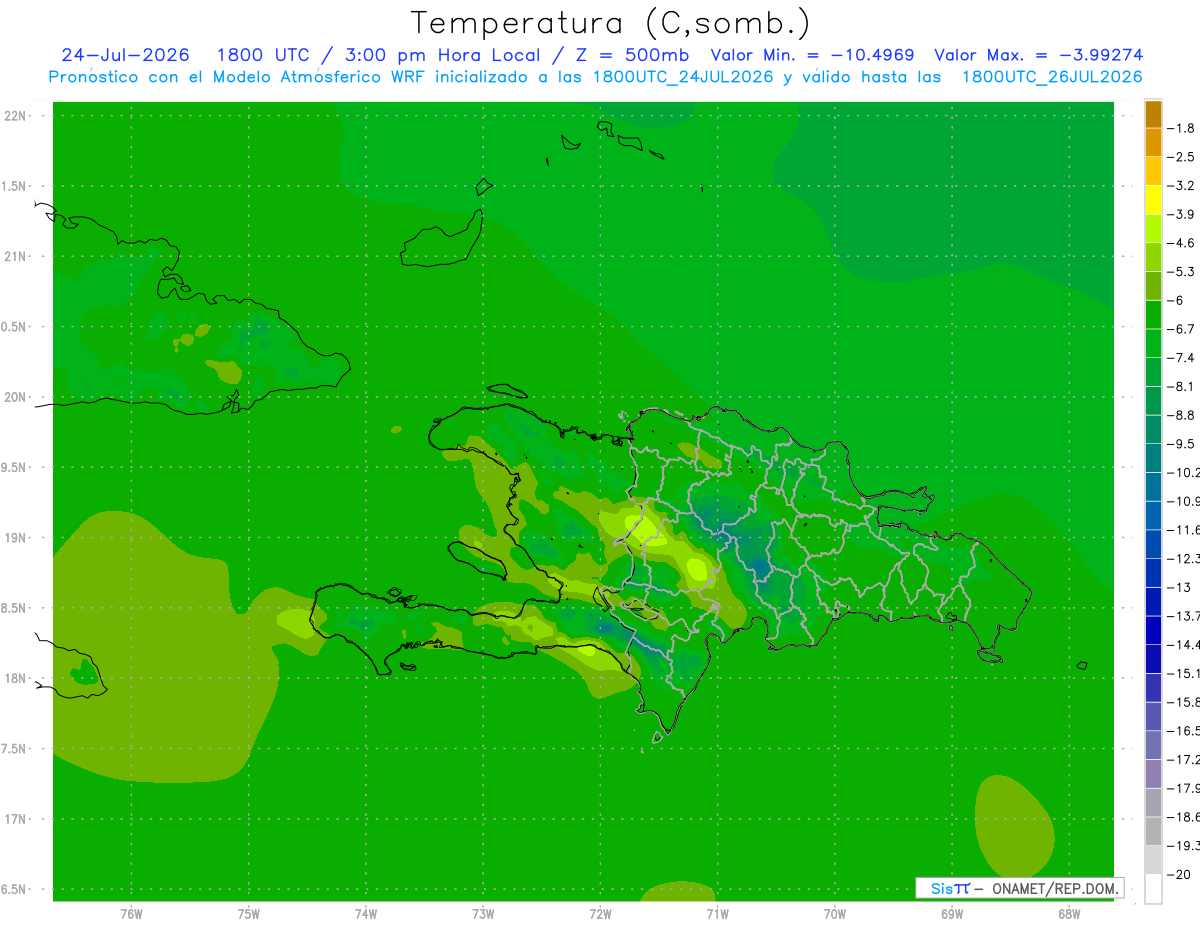Viewport: 1200px width, 927px height.
Task: Click the colorbar label '-3.9'
Action: pos(1182,214)
